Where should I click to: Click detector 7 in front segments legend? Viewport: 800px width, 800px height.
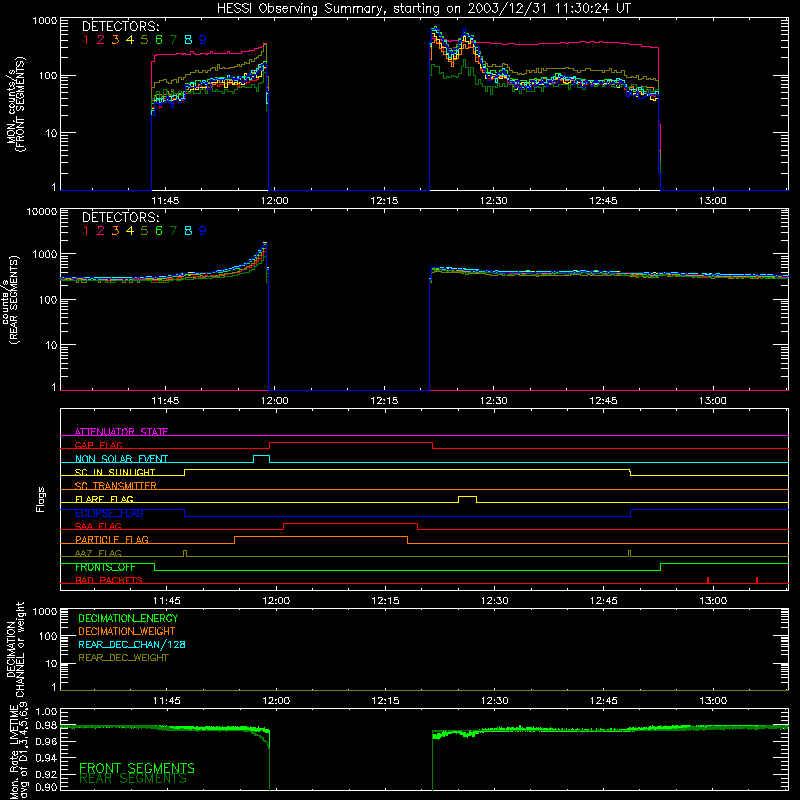coord(173,40)
